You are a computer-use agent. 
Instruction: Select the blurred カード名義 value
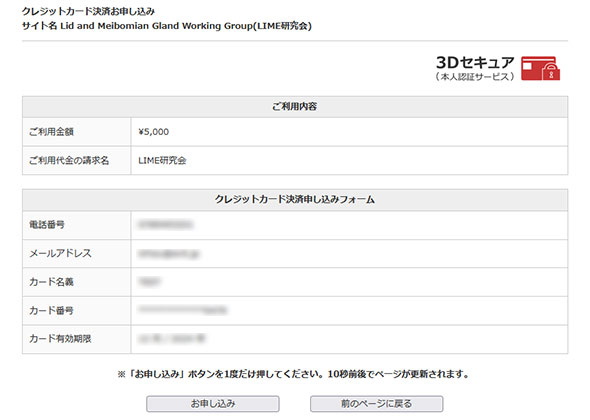pos(149,282)
